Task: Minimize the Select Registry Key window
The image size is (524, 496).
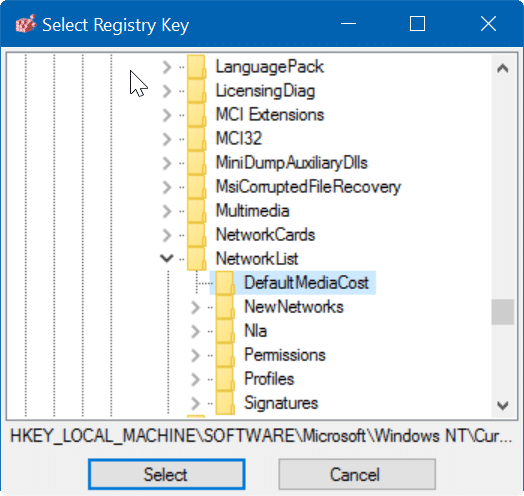Action: (x=348, y=24)
